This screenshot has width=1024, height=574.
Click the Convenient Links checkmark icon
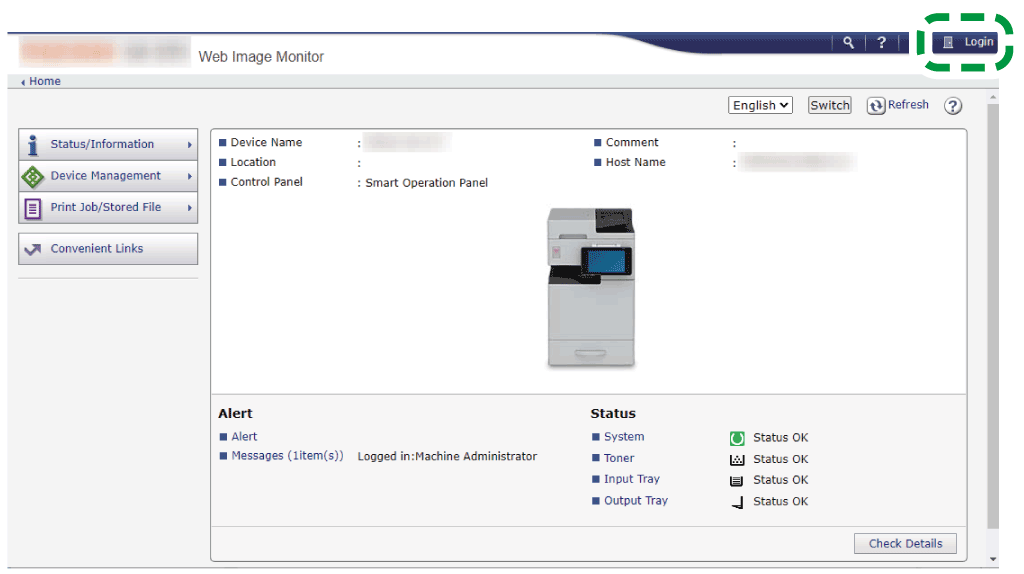33,249
